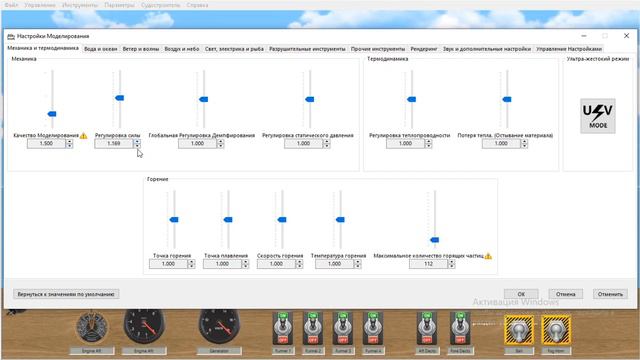The image size is (640, 360).
Task: Click the Настройки Моделирования title bar icon
Action: (x=11, y=36)
